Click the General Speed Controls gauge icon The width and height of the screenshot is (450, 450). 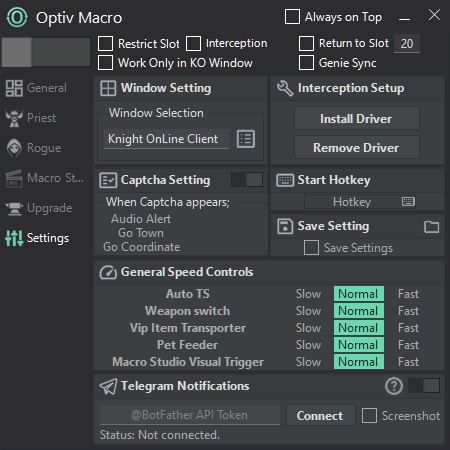point(108,272)
